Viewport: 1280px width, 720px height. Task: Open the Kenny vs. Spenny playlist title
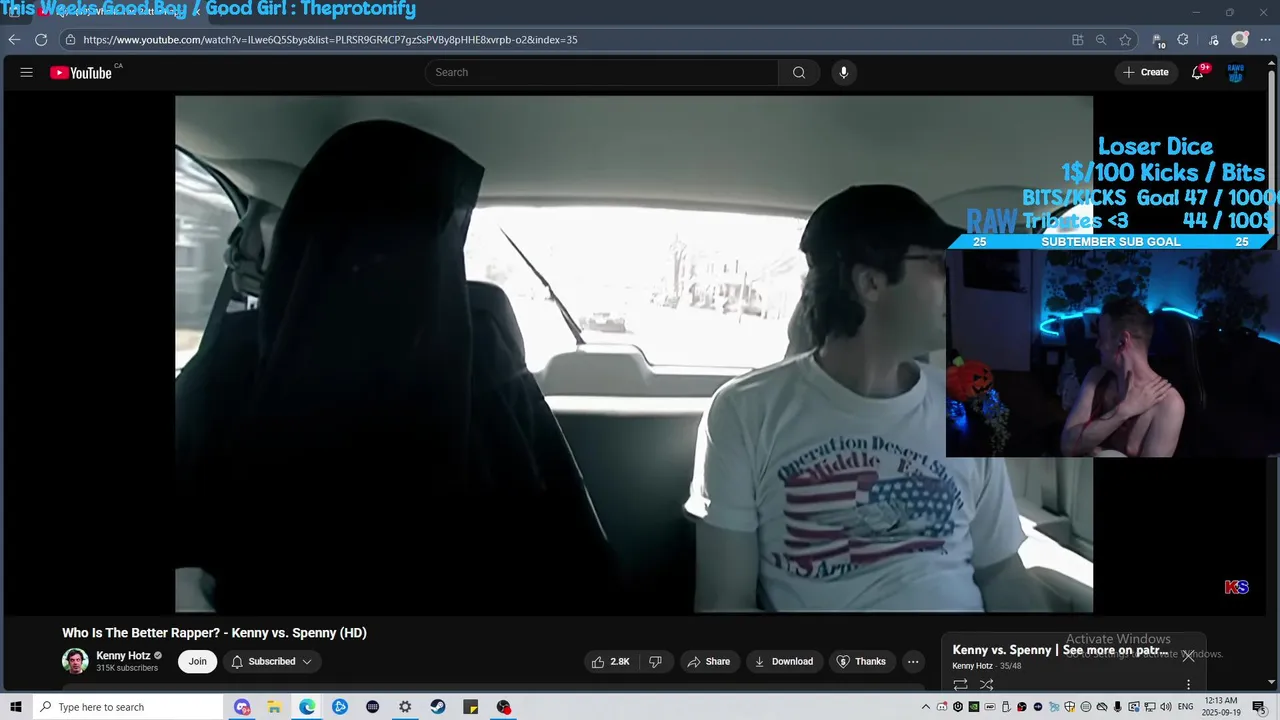[x=1061, y=650]
